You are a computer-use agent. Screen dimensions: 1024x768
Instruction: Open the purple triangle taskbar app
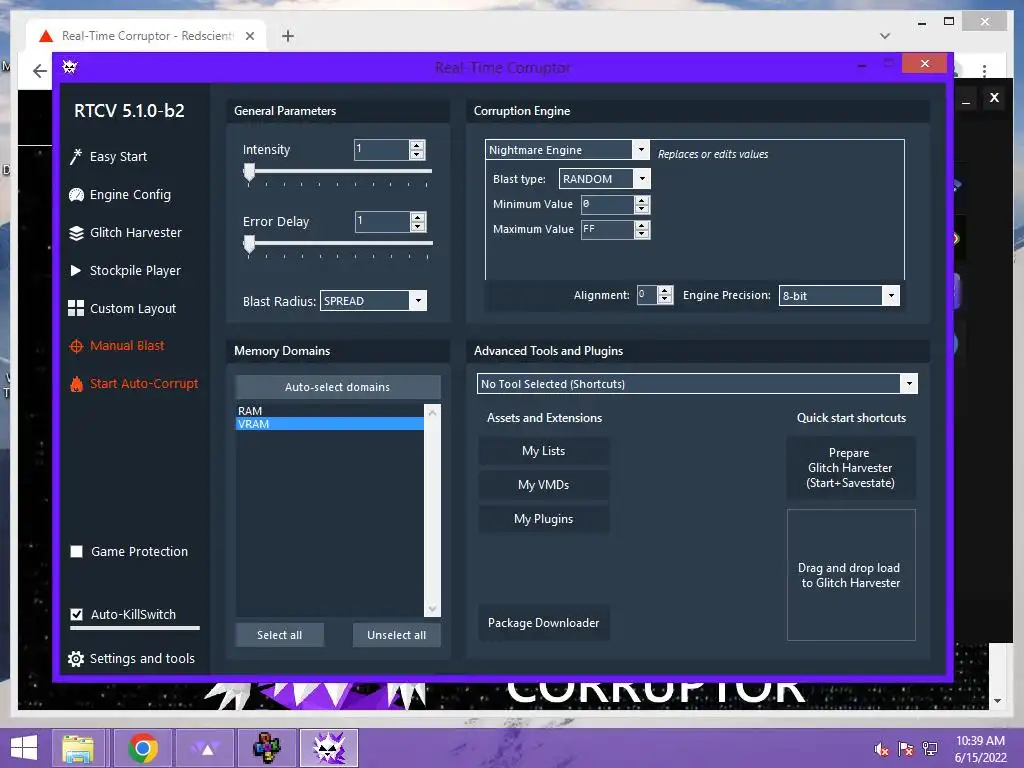coord(207,748)
